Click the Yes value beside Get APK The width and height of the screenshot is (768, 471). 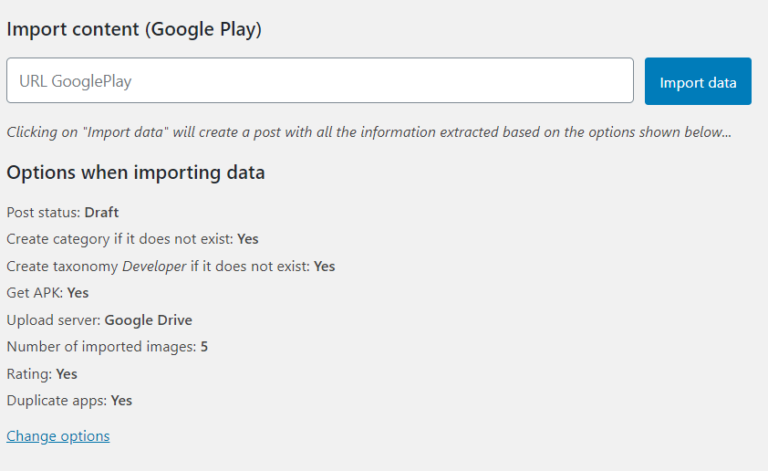click(x=78, y=293)
